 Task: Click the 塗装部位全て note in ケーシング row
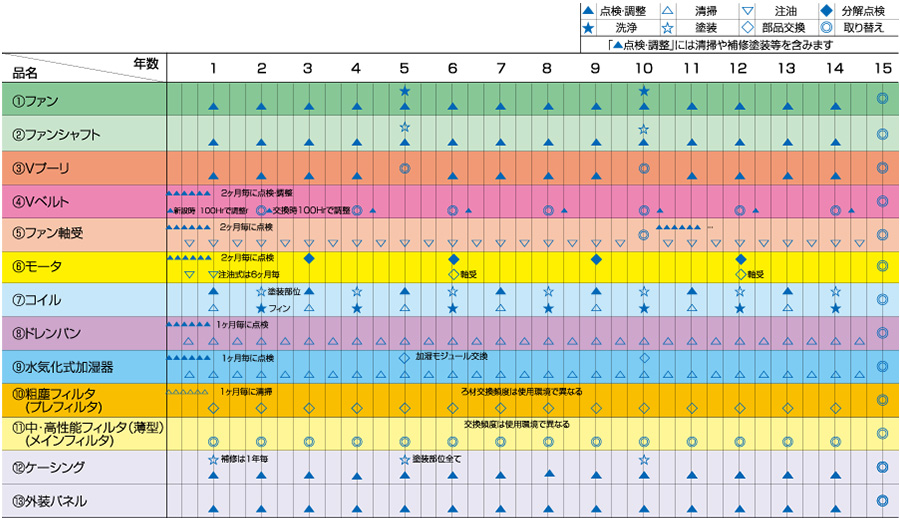(x=437, y=459)
